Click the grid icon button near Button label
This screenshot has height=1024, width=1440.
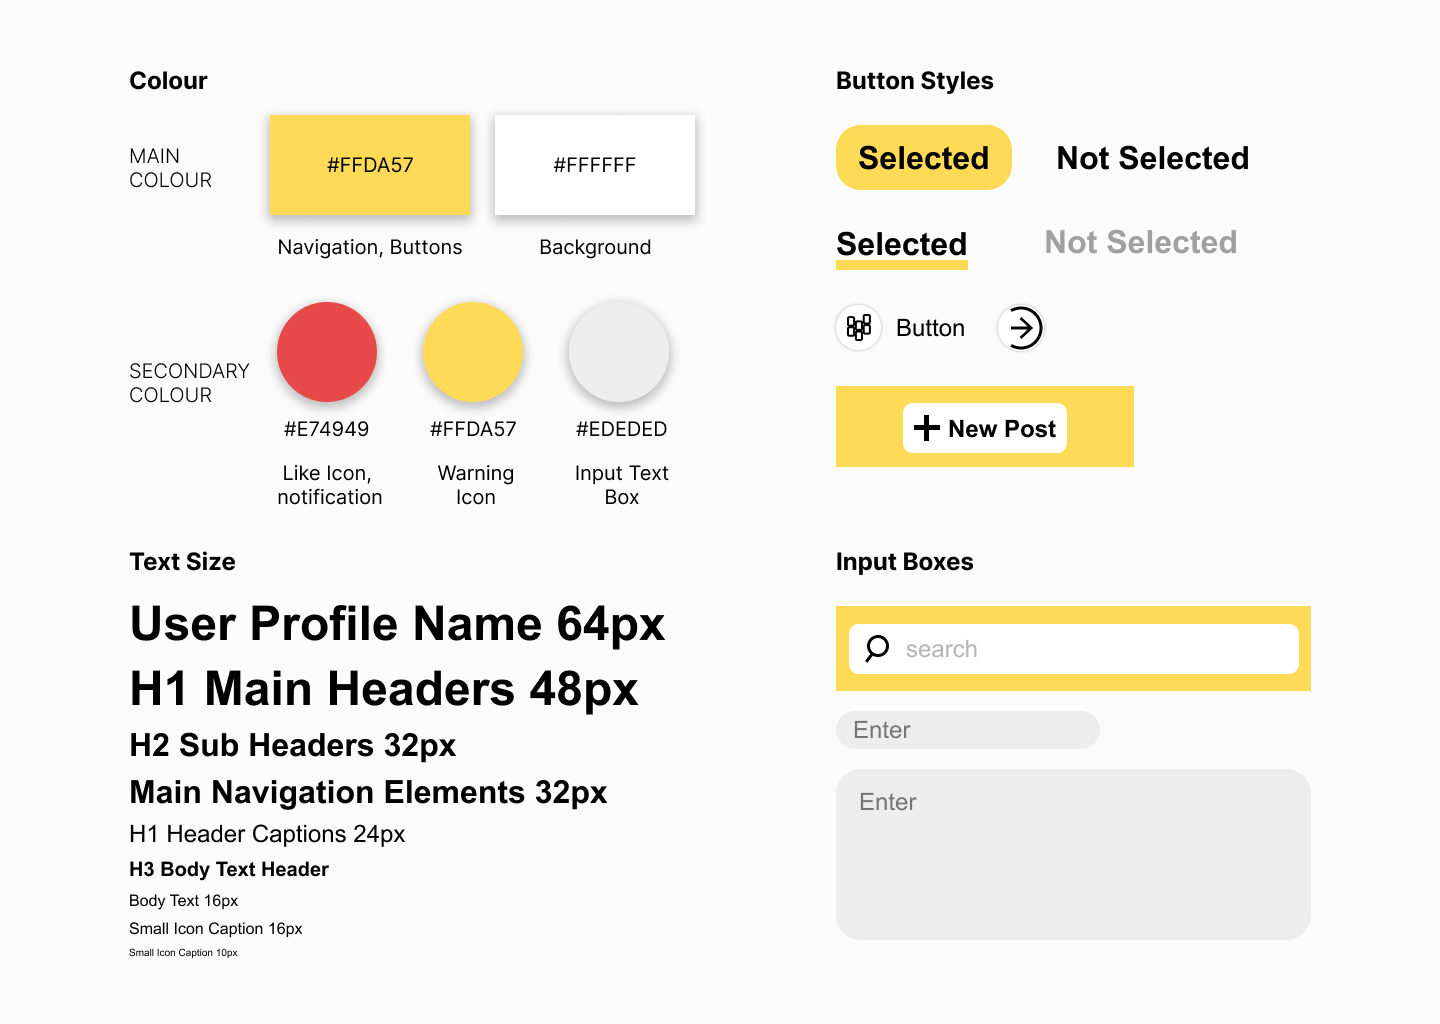point(858,327)
